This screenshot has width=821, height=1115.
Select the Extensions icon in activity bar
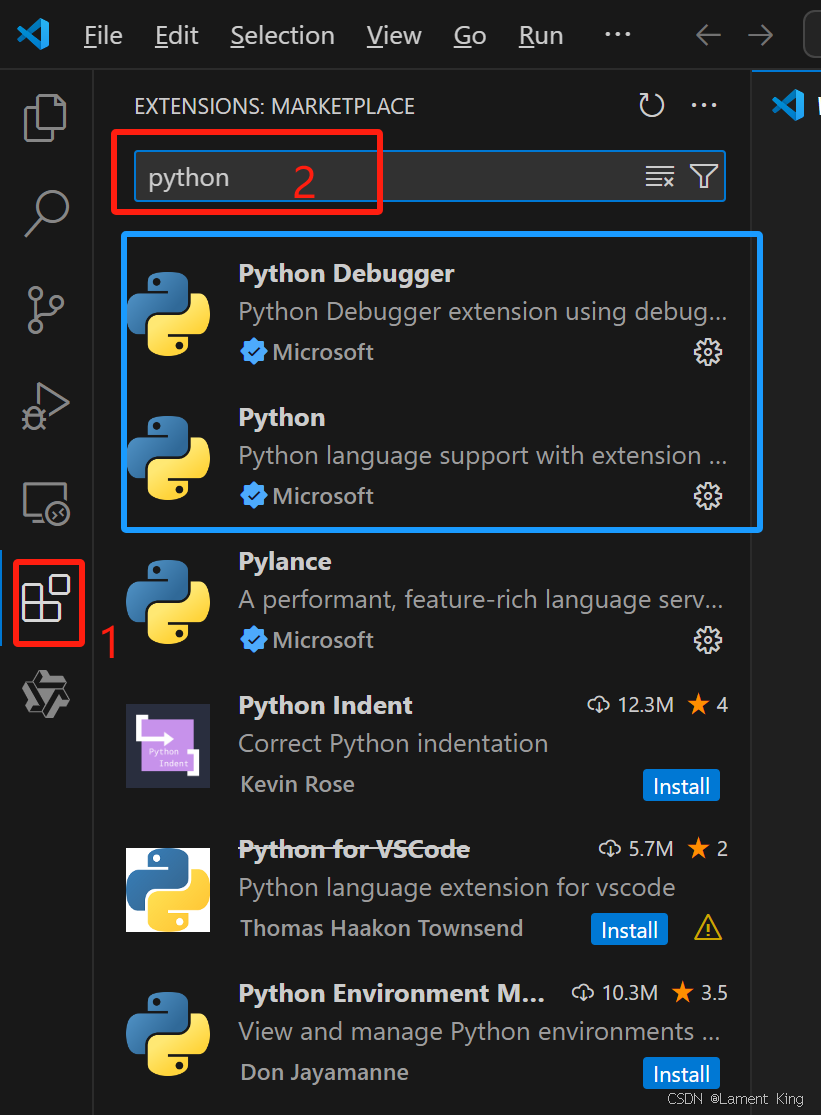coord(47,601)
